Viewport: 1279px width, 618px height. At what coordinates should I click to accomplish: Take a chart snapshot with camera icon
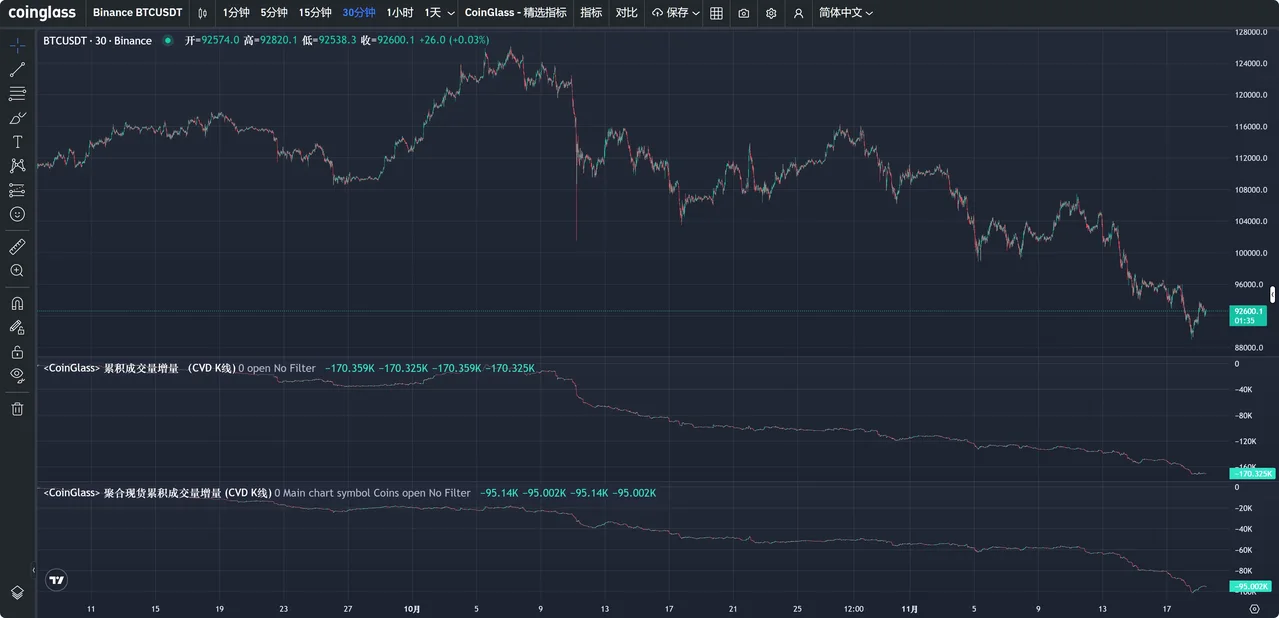(743, 13)
